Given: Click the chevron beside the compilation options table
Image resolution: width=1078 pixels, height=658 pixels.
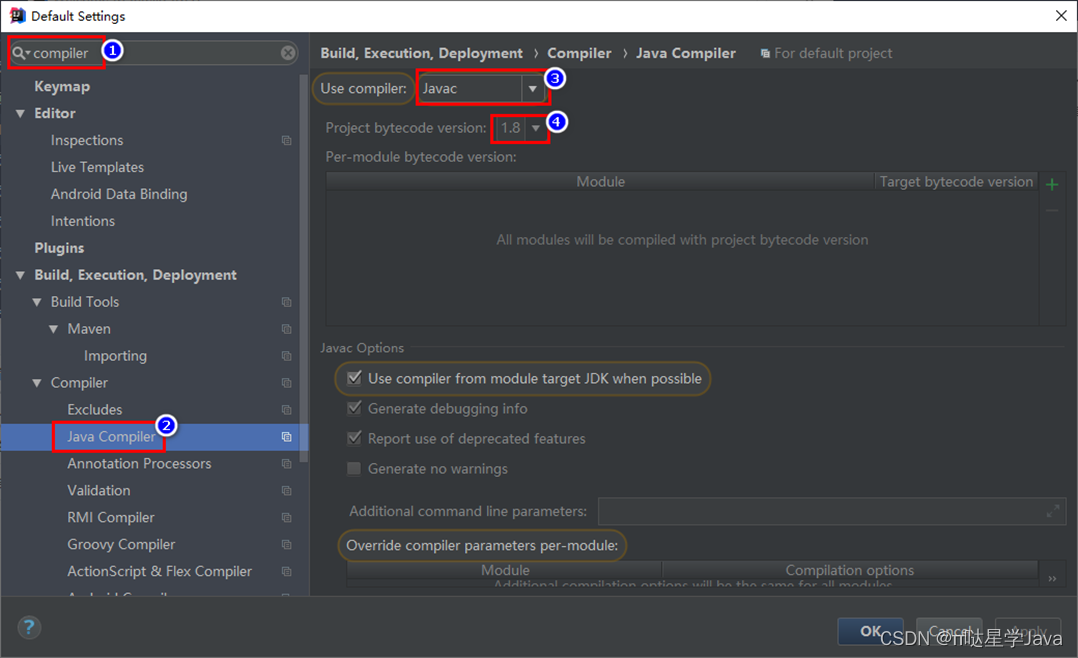Looking at the screenshot, I should click(x=1052, y=579).
